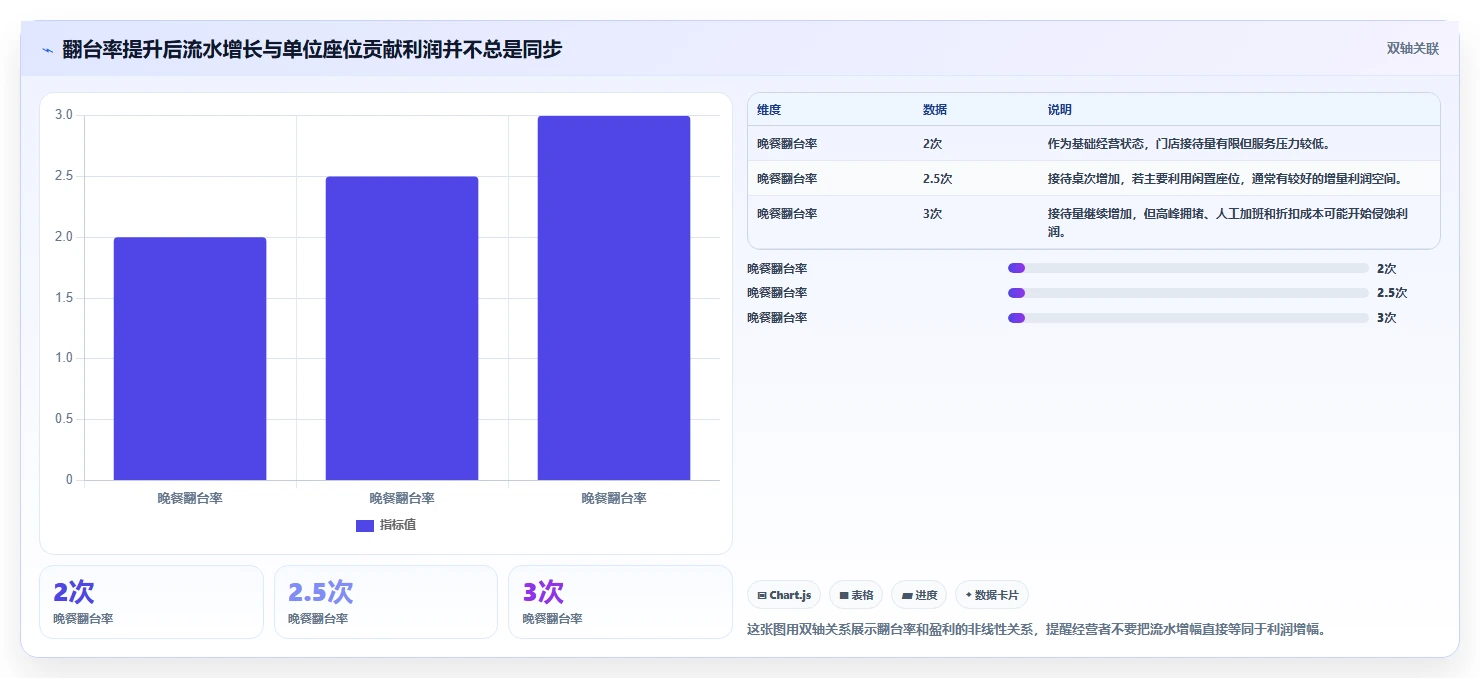The height and width of the screenshot is (678, 1480).
Task: Click the progress bar valued 3次
Action: [1188, 318]
